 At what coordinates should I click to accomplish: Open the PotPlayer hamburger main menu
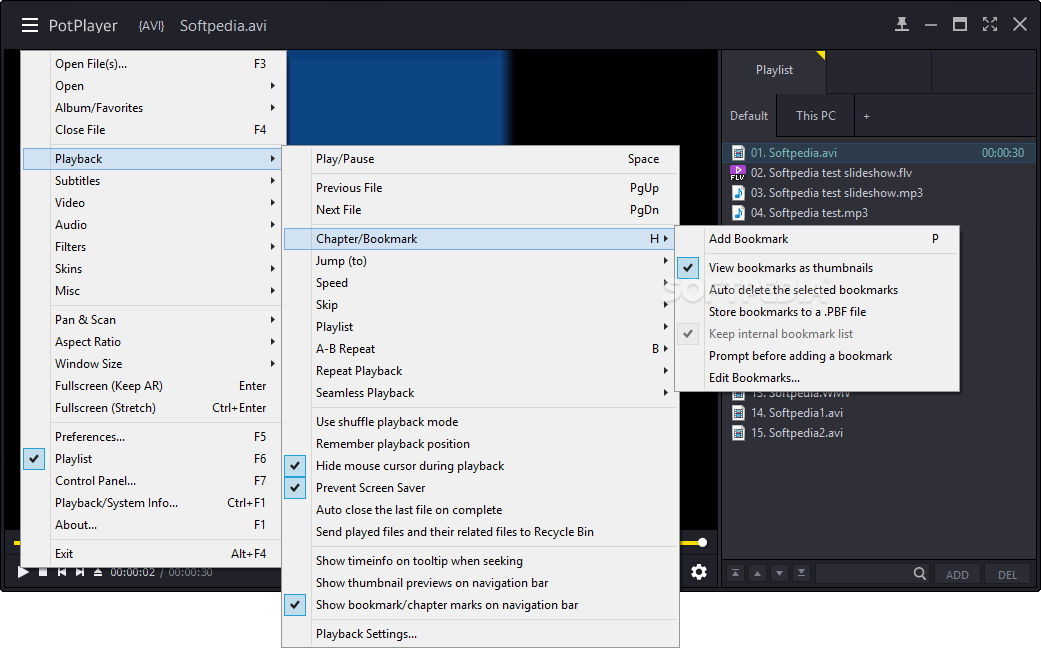[30, 25]
